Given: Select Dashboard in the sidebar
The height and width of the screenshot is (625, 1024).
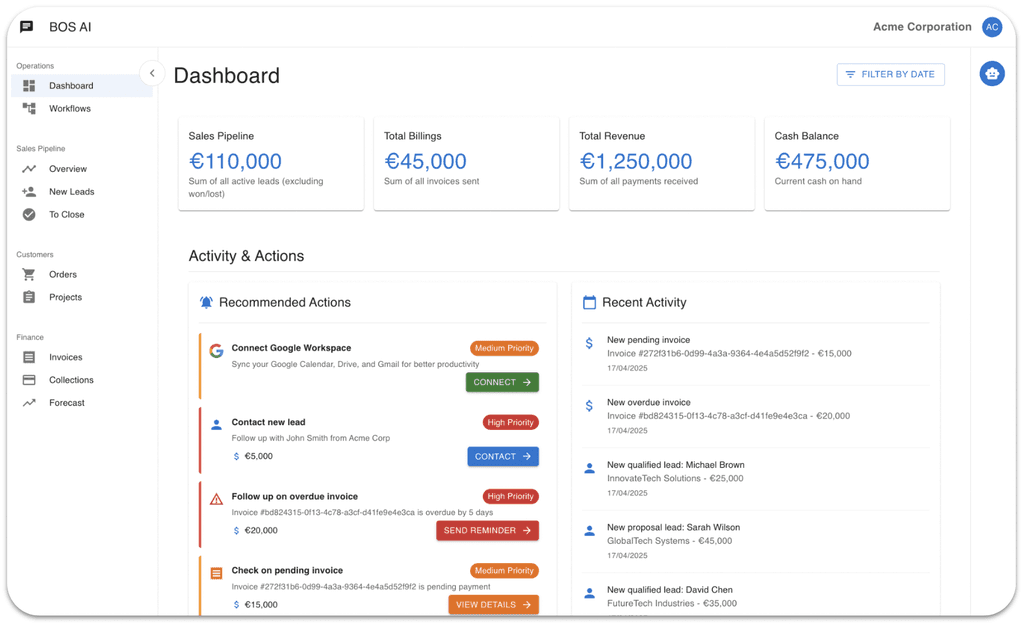Looking at the screenshot, I should (x=82, y=86).
